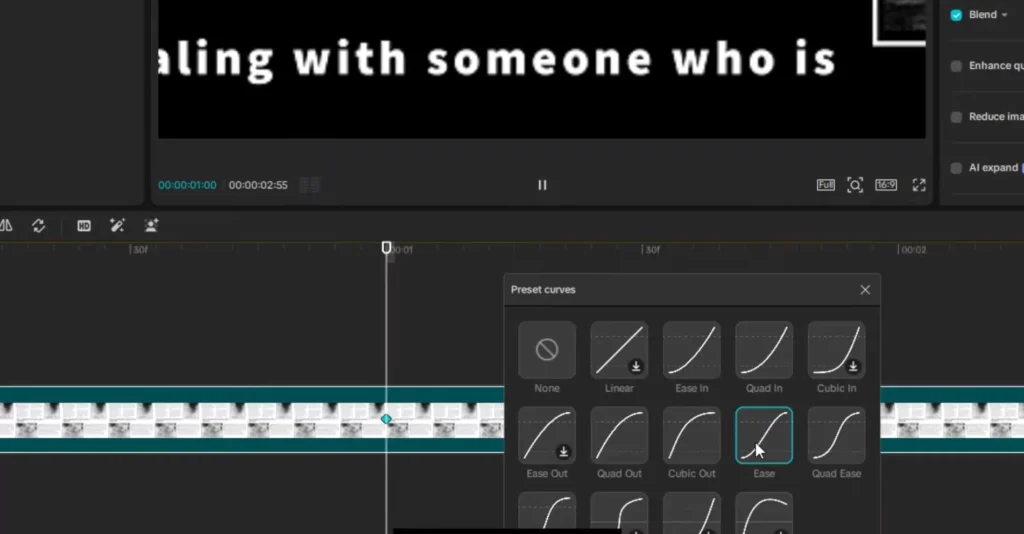Click the rotate icon in timeline toolbar
The image size is (1024, 534).
tap(39, 226)
